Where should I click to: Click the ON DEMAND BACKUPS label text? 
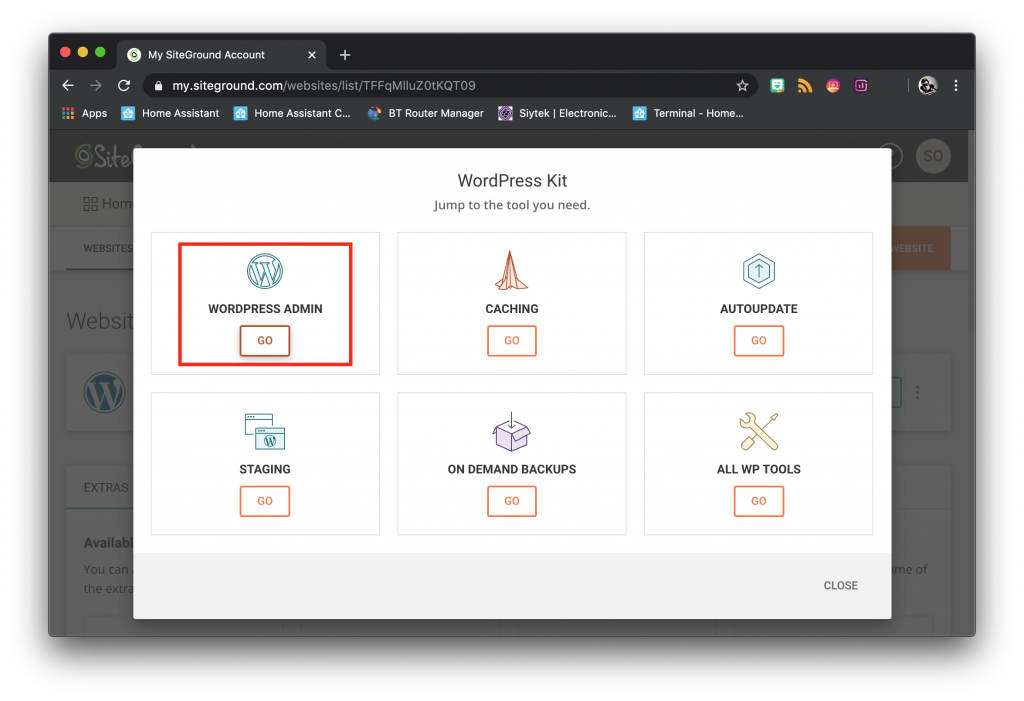coord(511,469)
